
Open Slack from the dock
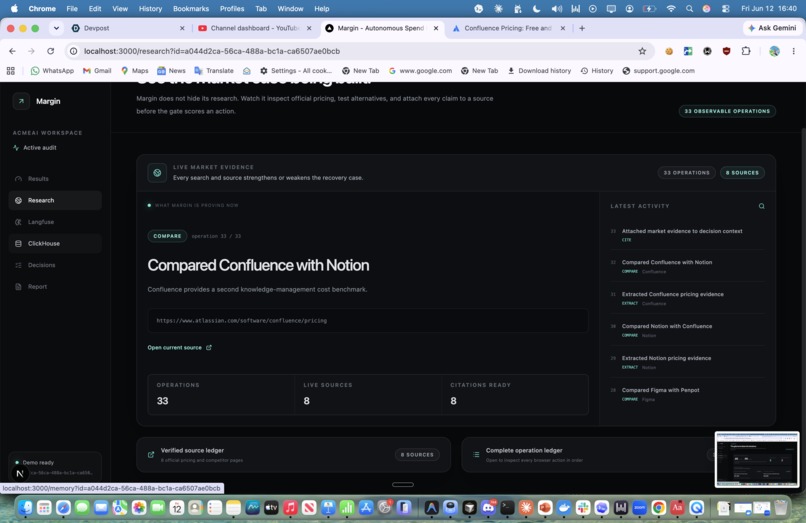pos(582,508)
